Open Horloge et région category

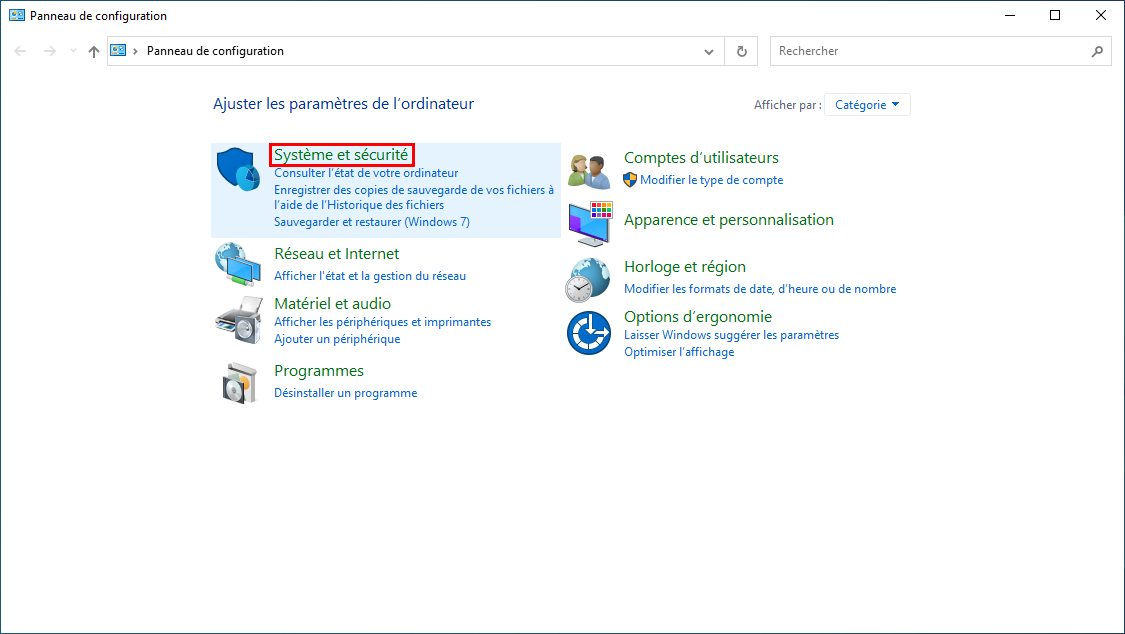pos(684,267)
